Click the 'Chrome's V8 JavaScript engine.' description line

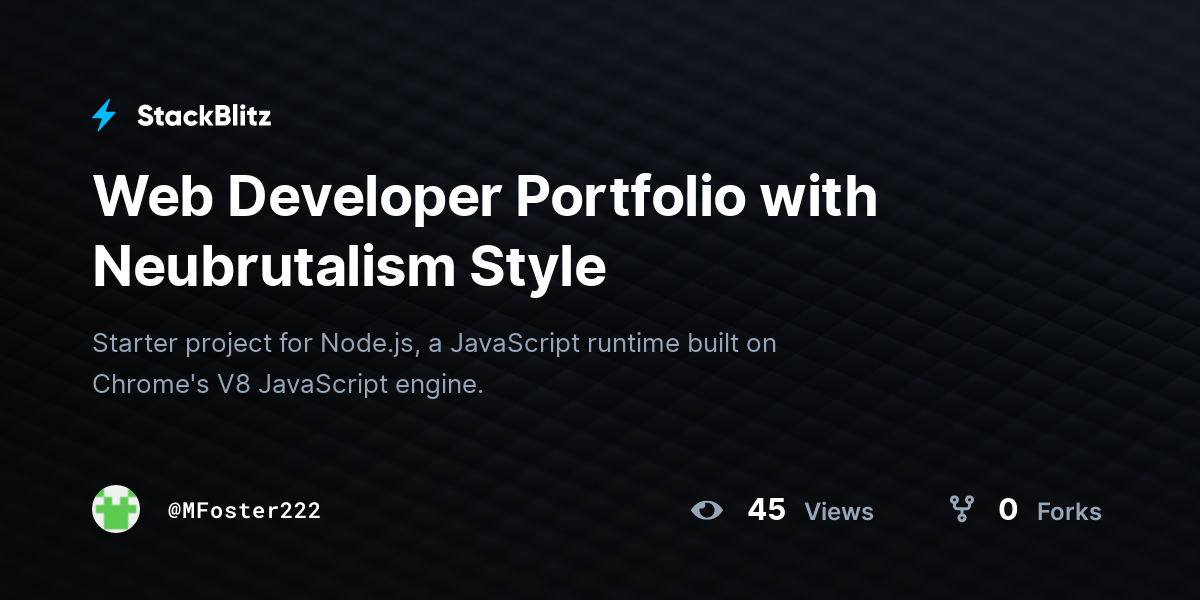pos(288,384)
